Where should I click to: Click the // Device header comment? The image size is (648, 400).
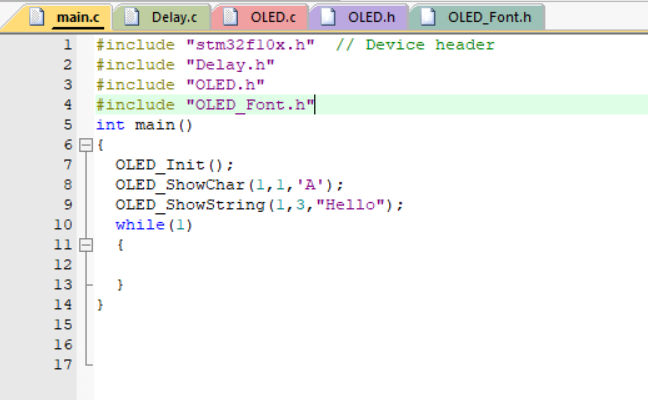coord(415,45)
